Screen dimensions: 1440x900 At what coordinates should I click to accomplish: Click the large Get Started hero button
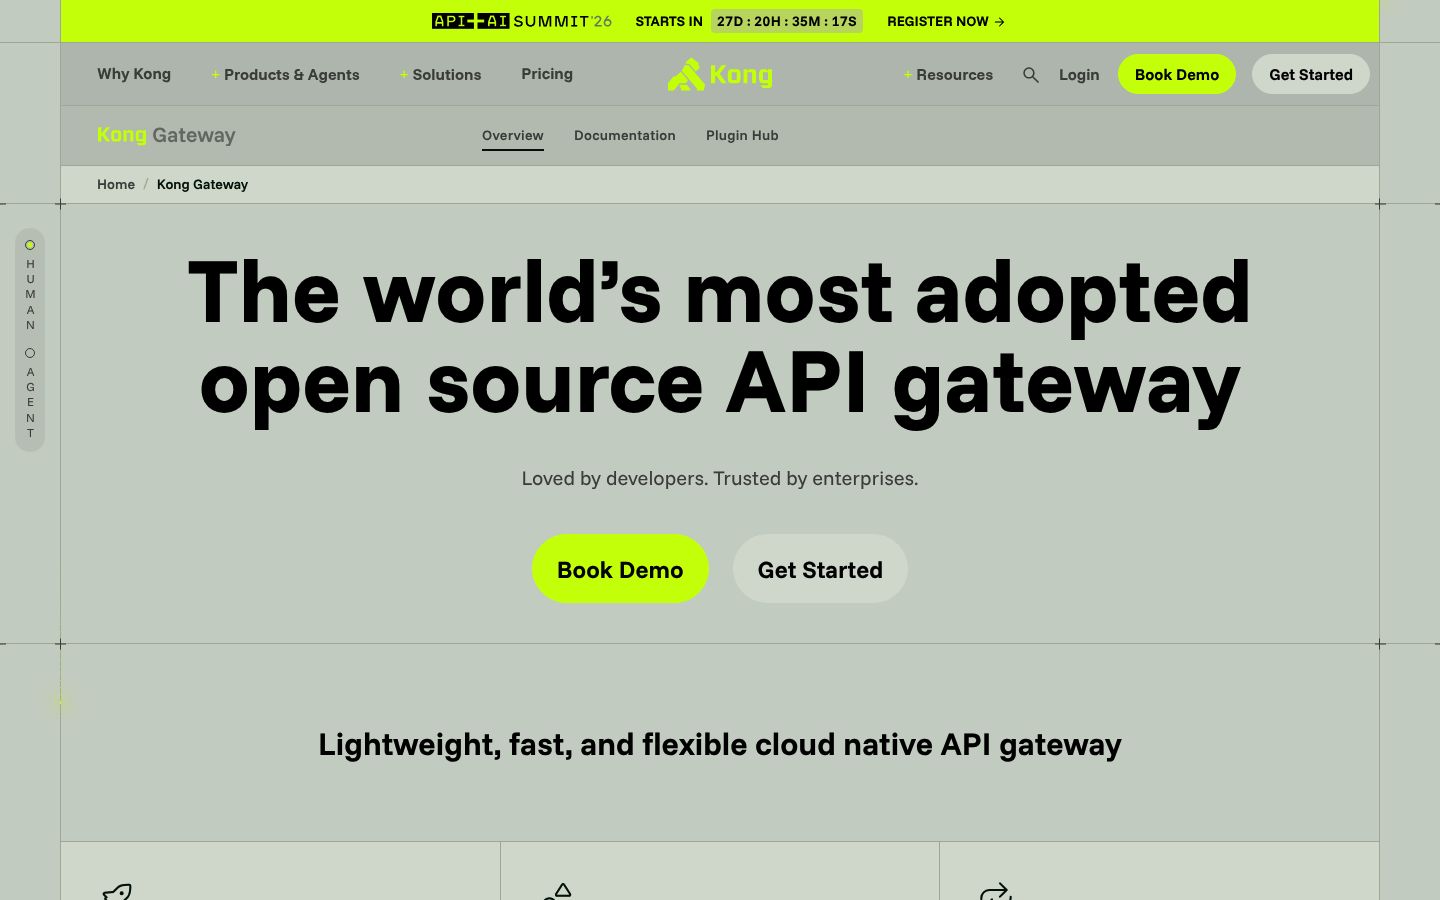[820, 569]
